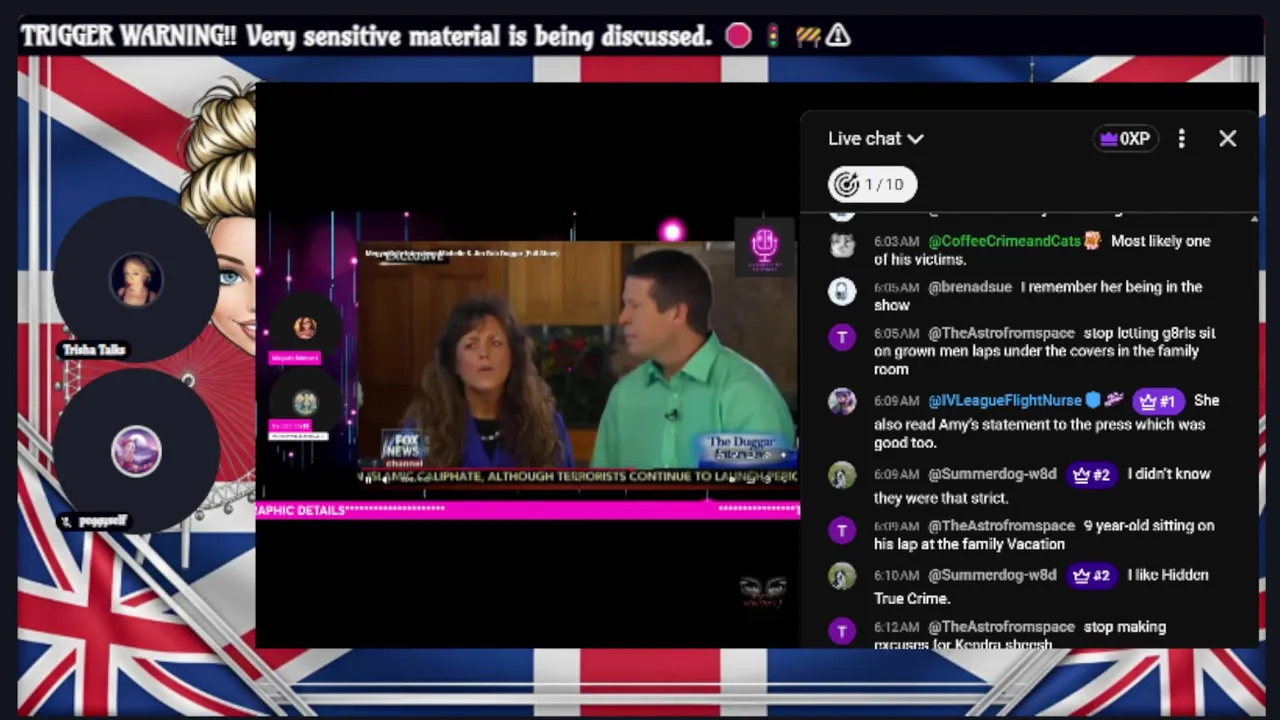
Task: Click @CoffeeCrimeandCats username in chat
Action: coord(1004,241)
